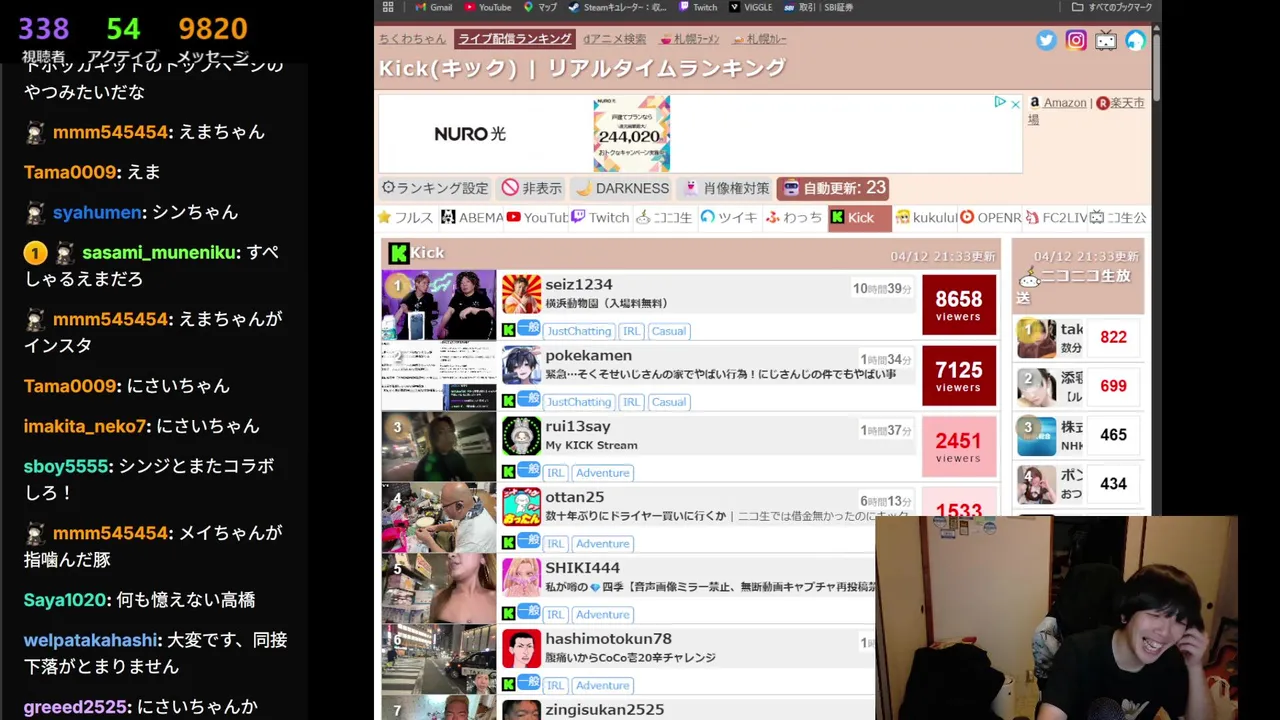Switch to the Twitch ranking tab
The width and height of the screenshot is (1280, 720).
(x=600, y=217)
